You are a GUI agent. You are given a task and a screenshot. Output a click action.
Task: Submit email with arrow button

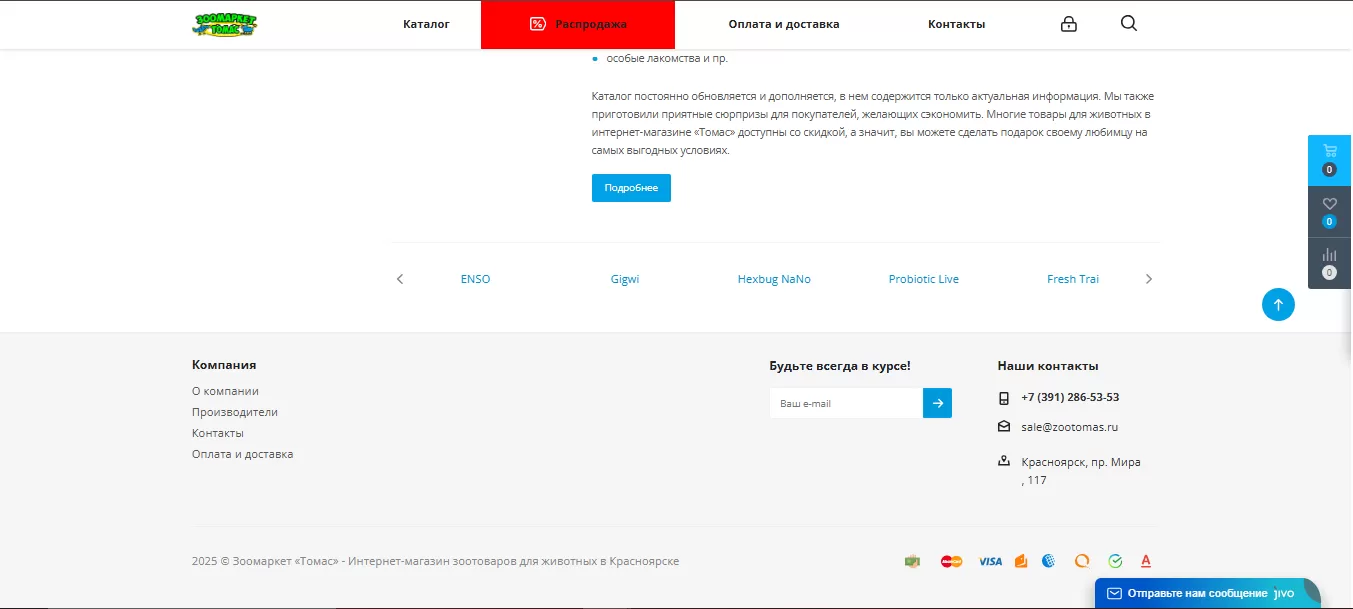pos(937,403)
